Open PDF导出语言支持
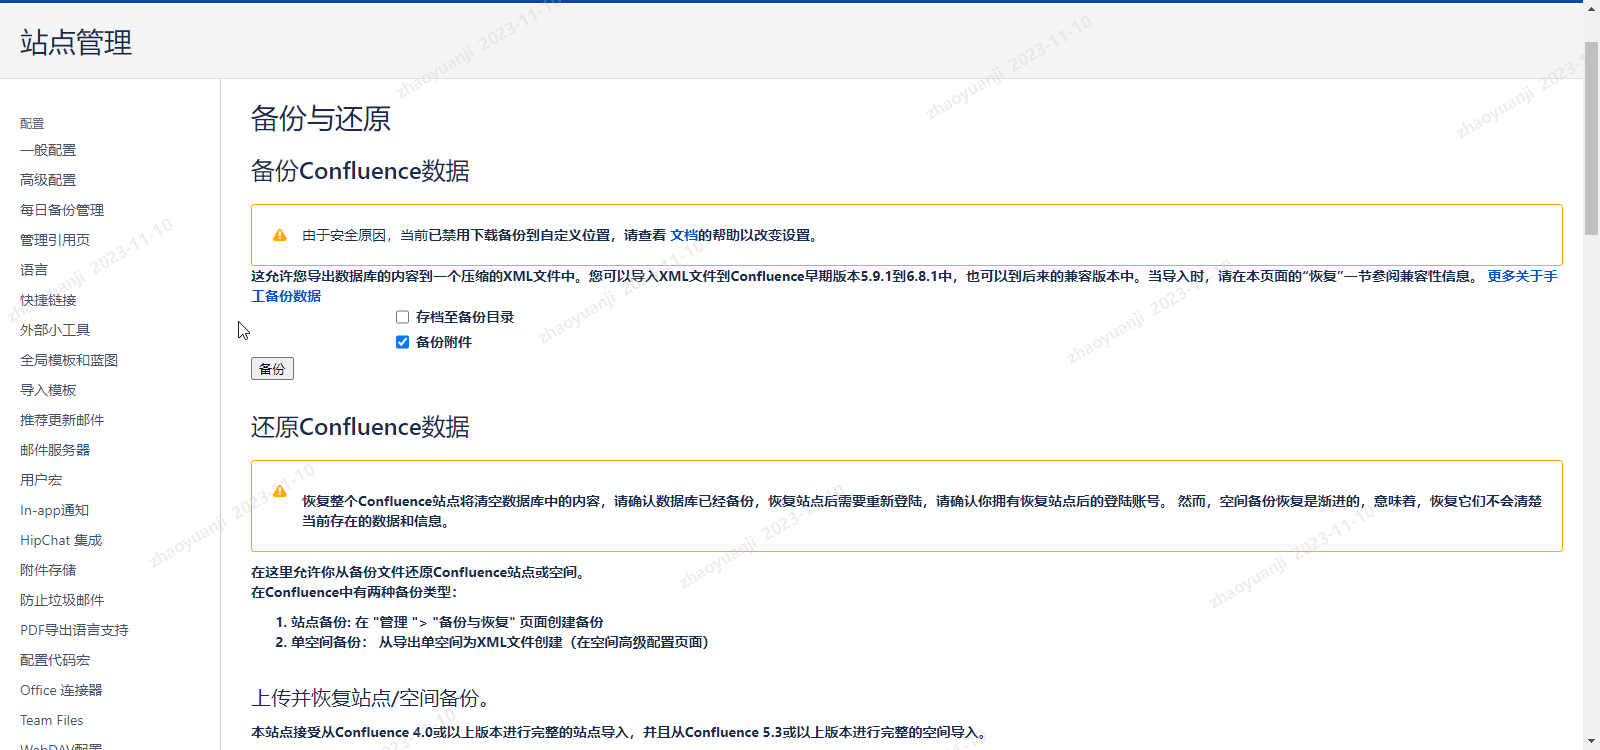1600x750 pixels. (x=74, y=630)
